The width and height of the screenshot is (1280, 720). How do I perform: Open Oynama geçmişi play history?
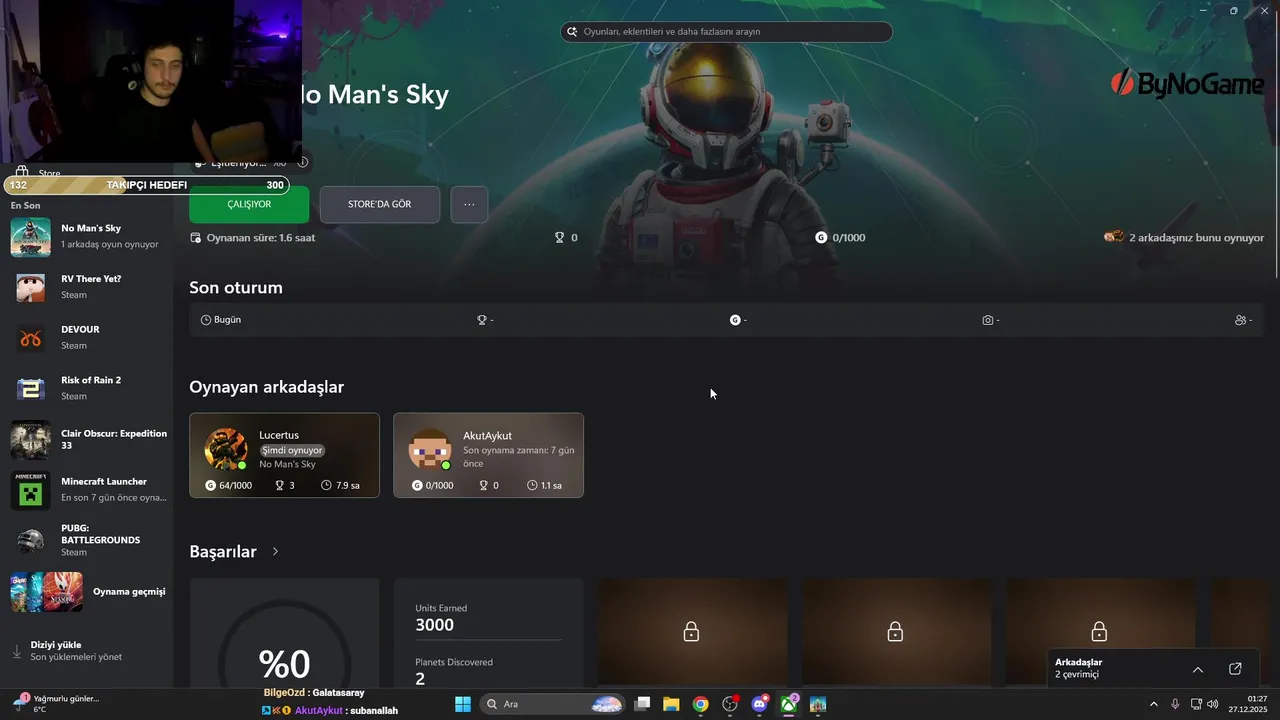[87, 591]
